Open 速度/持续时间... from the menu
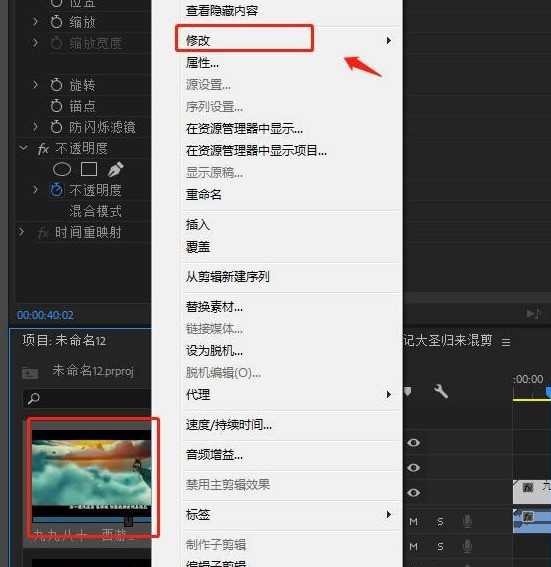This screenshot has width=551, height=567. (x=228, y=425)
